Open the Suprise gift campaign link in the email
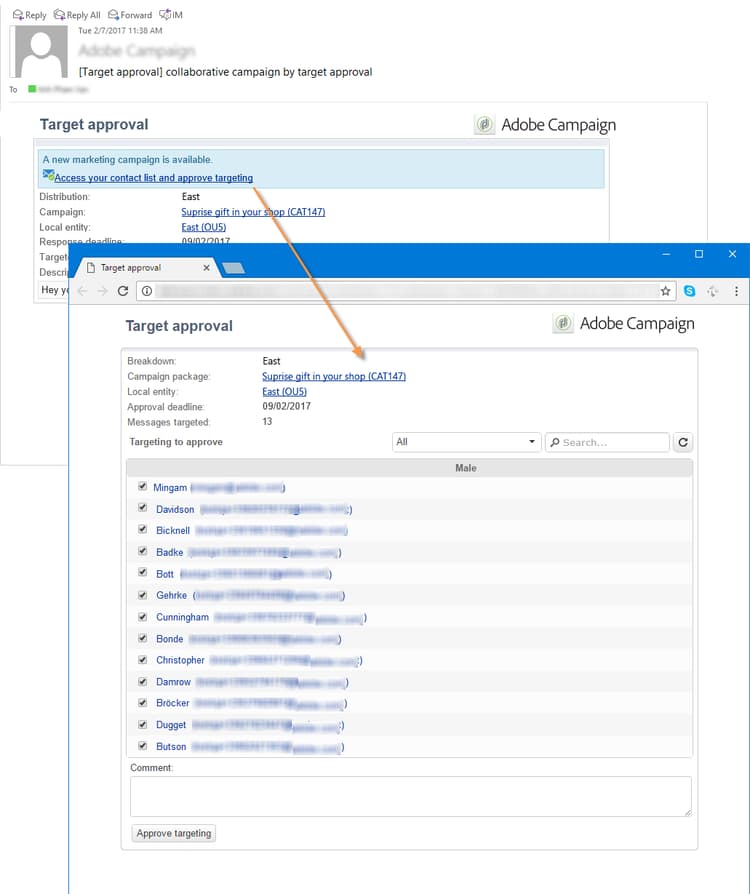 click(253, 212)
